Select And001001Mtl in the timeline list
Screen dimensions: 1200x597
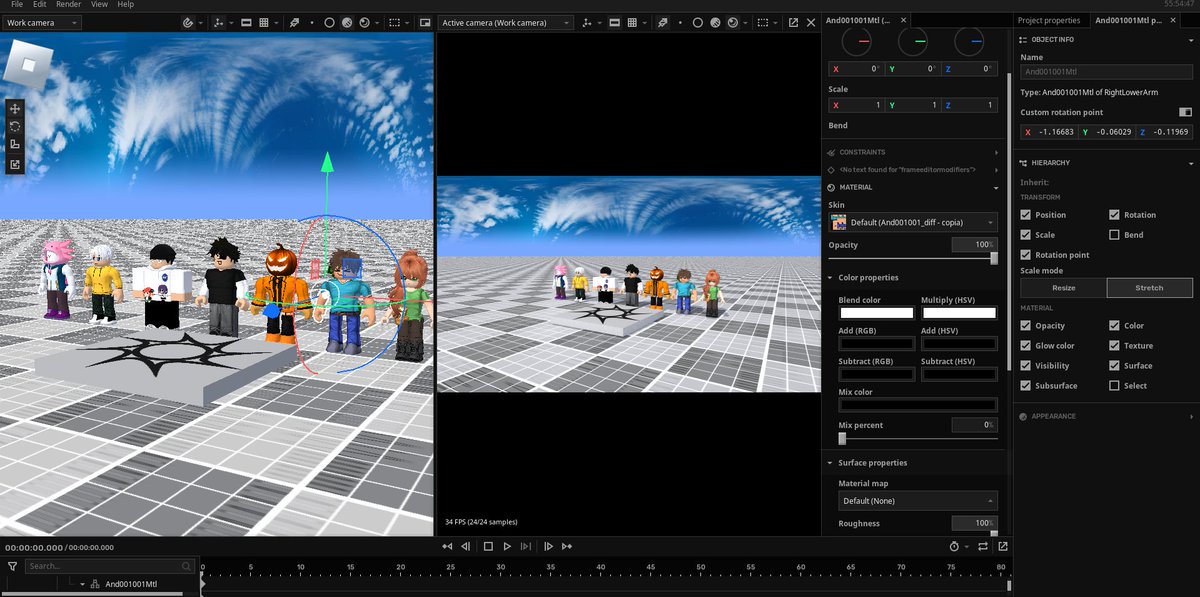tap(131, 584)
